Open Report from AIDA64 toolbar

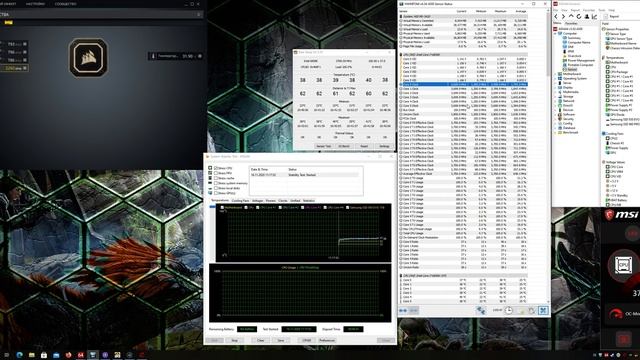611,16
